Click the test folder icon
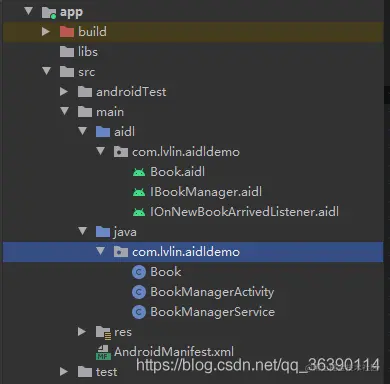This screenshot has width=390, height=384. click(x=85, y=372)
